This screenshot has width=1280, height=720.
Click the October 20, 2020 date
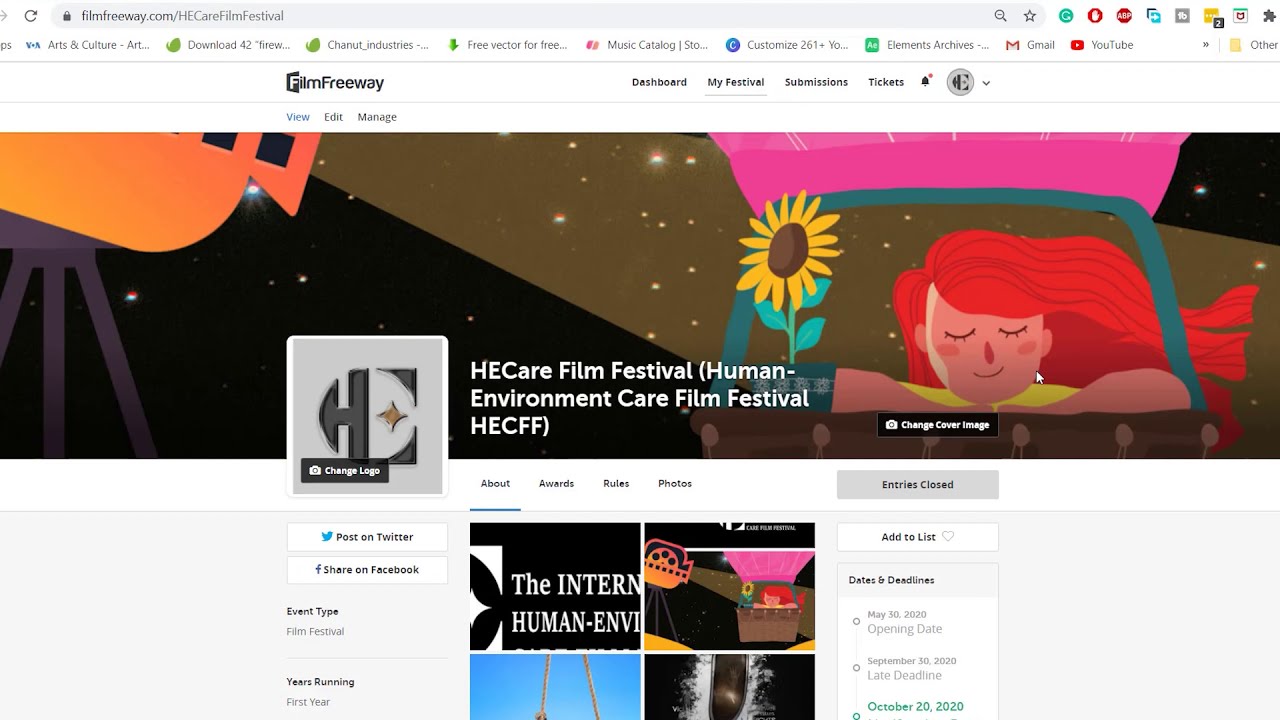[x=915, y=707]
